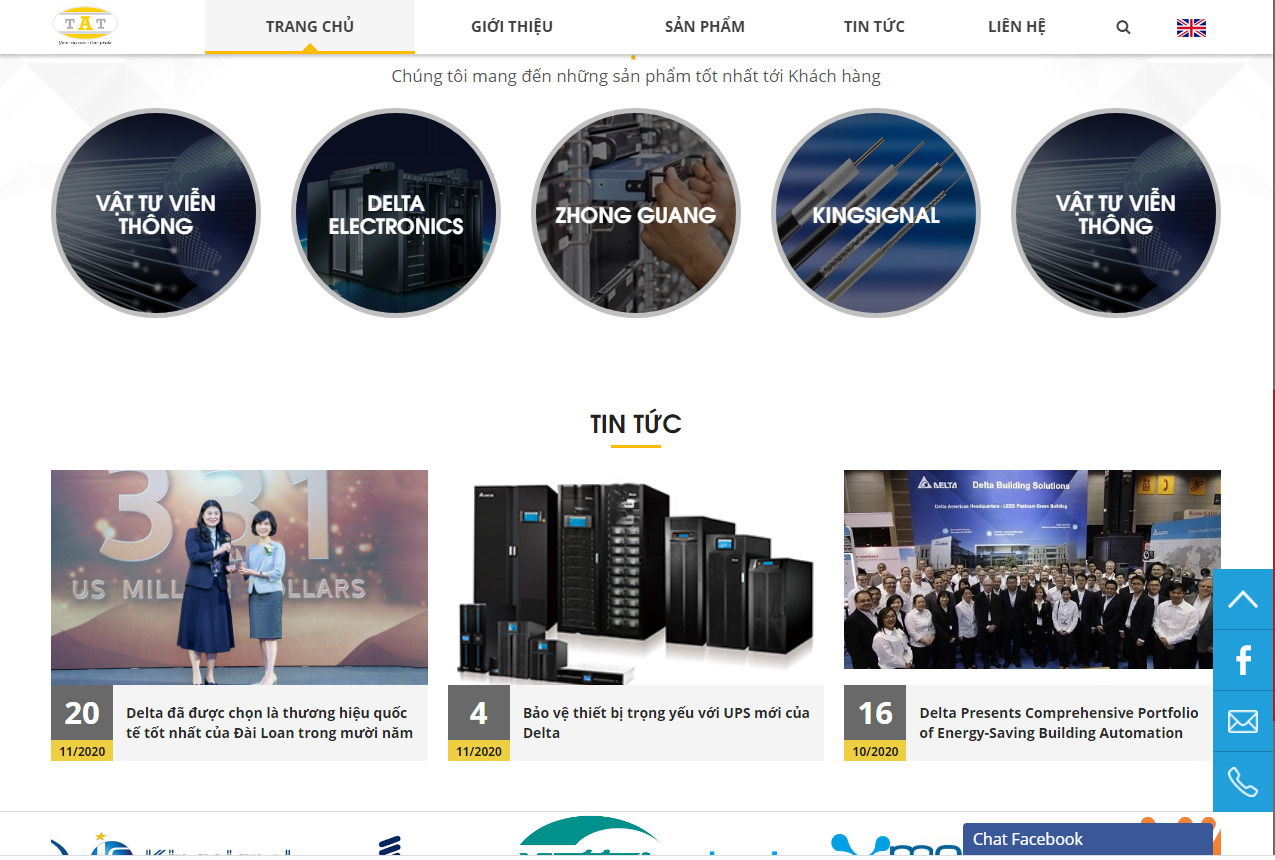Click the phone call sidebar icon
The height and width of the screenshot is (860, 1275).
pos(1243,781)
